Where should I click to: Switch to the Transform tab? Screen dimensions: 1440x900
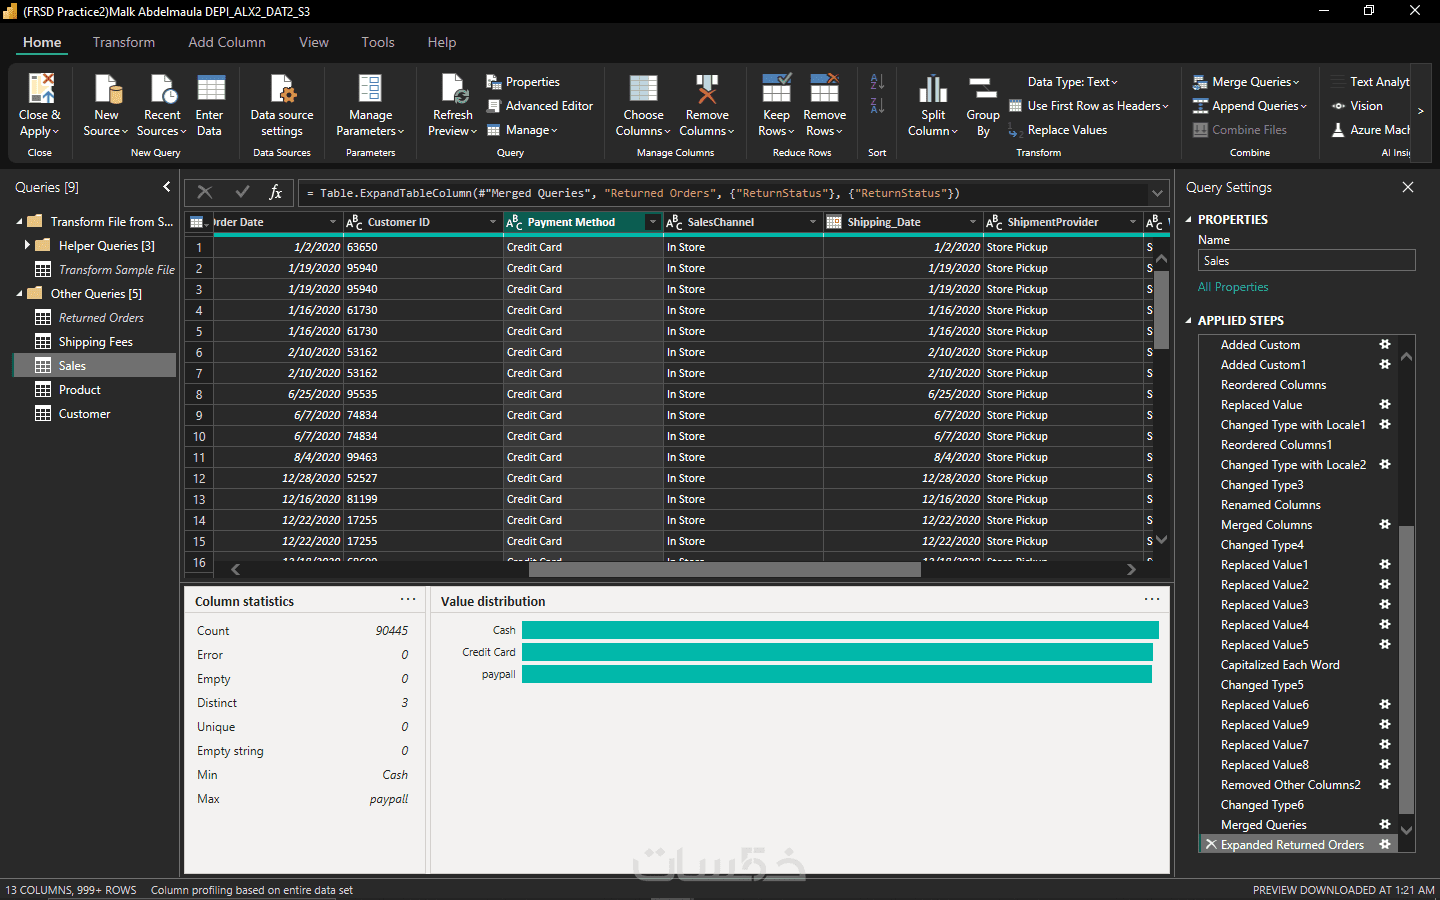pyautogui.click(x=124, y=42)
